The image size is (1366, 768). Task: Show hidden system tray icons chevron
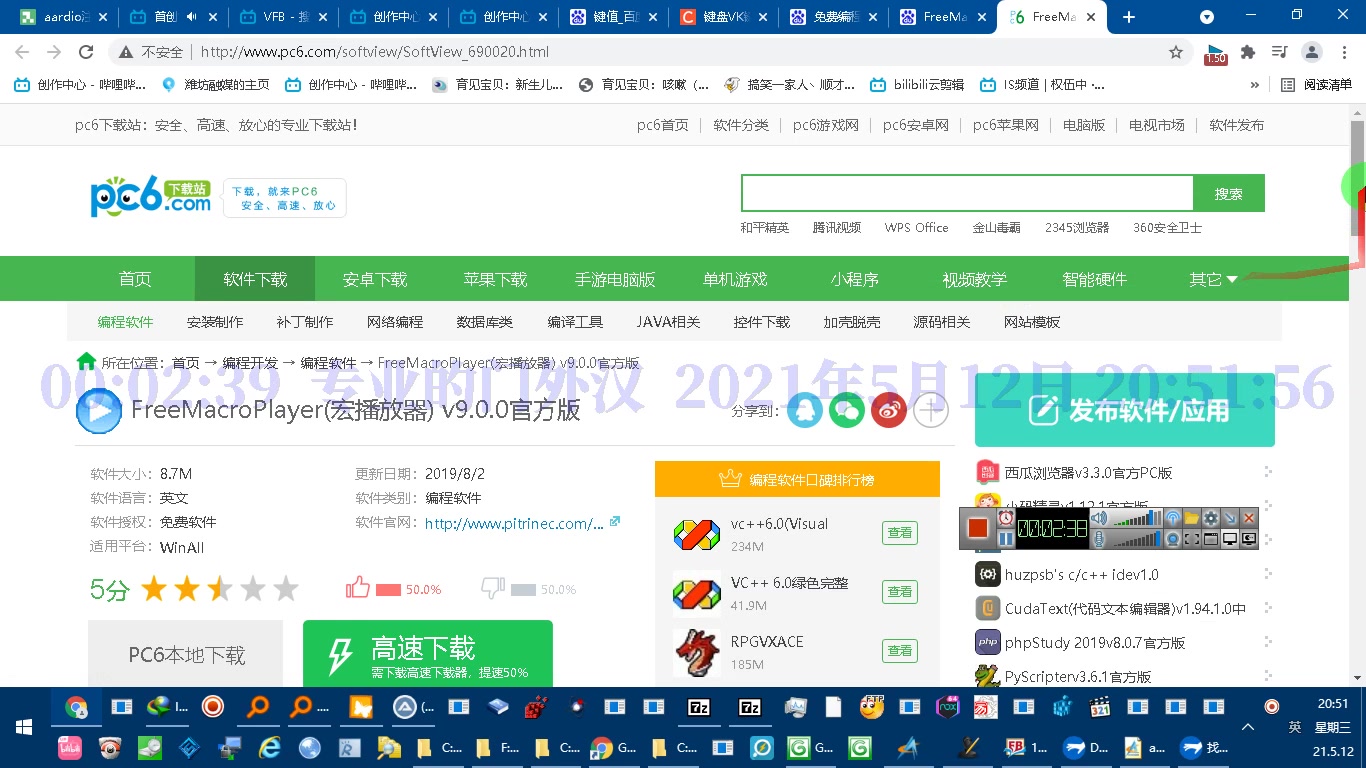1248,727
